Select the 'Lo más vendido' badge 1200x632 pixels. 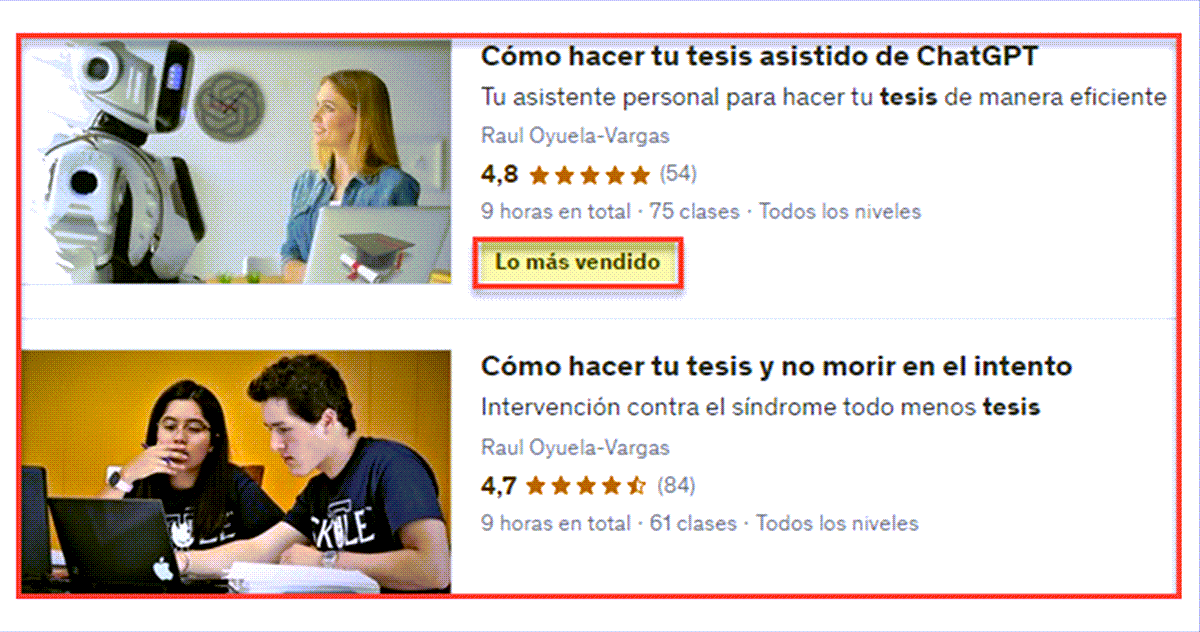[578, 263]
